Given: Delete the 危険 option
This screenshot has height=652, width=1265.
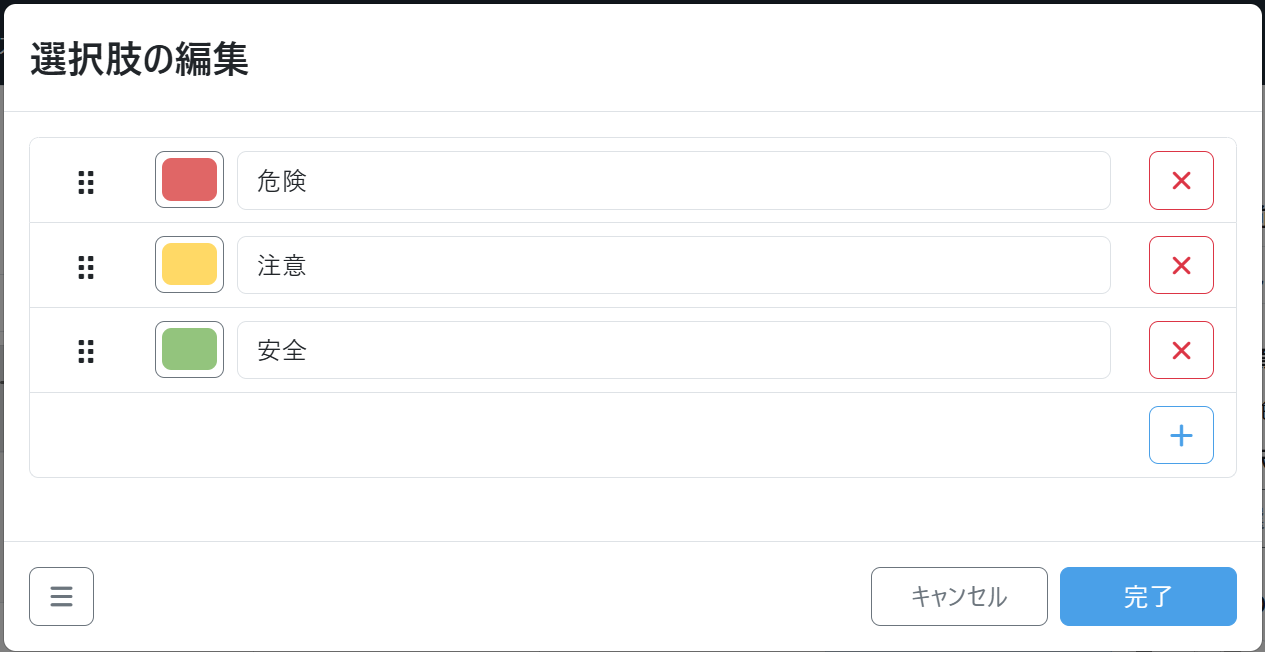Looking at the screenshot, I should pos(1181,181).
